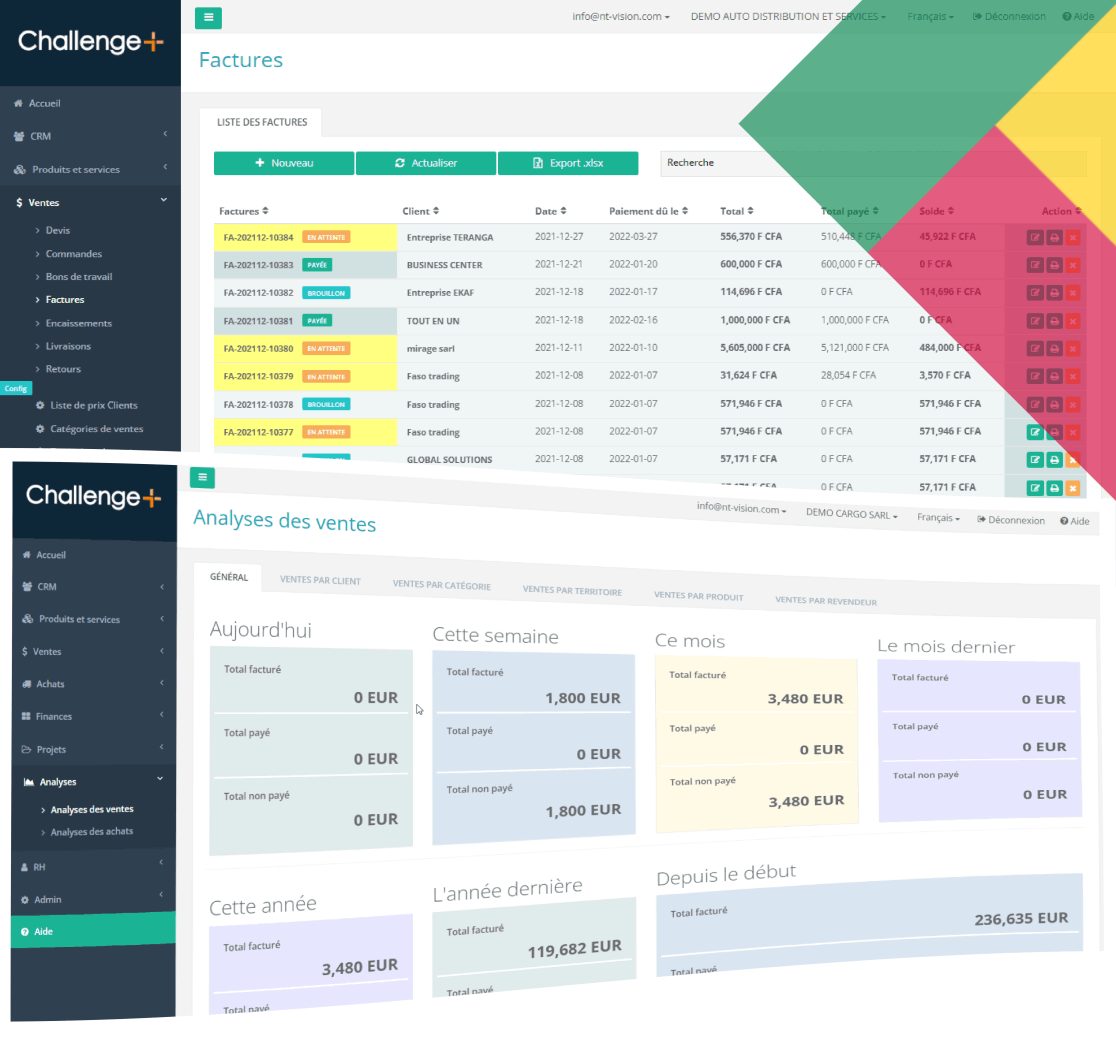Open the Français language dropdown in Analyses window

tap(938, 517)
